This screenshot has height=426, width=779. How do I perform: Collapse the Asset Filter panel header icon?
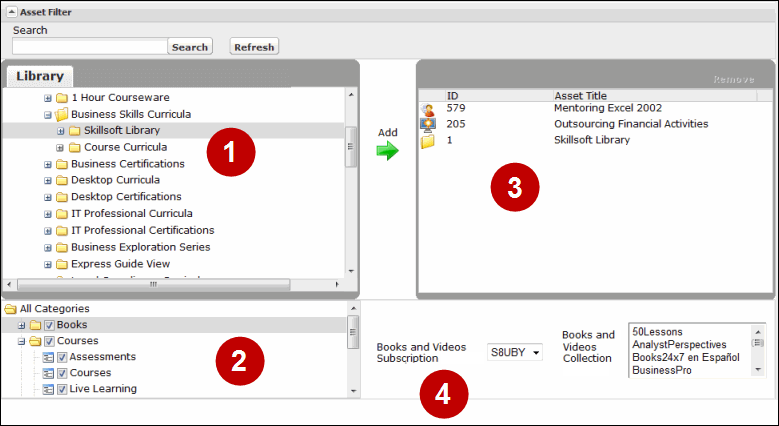click(12, 13)
